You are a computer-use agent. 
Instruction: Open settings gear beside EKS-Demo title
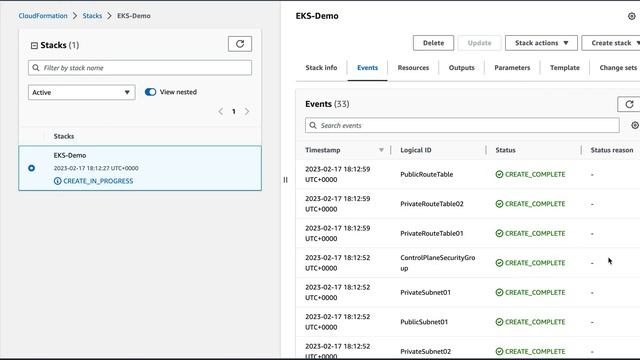click(631, 16)
